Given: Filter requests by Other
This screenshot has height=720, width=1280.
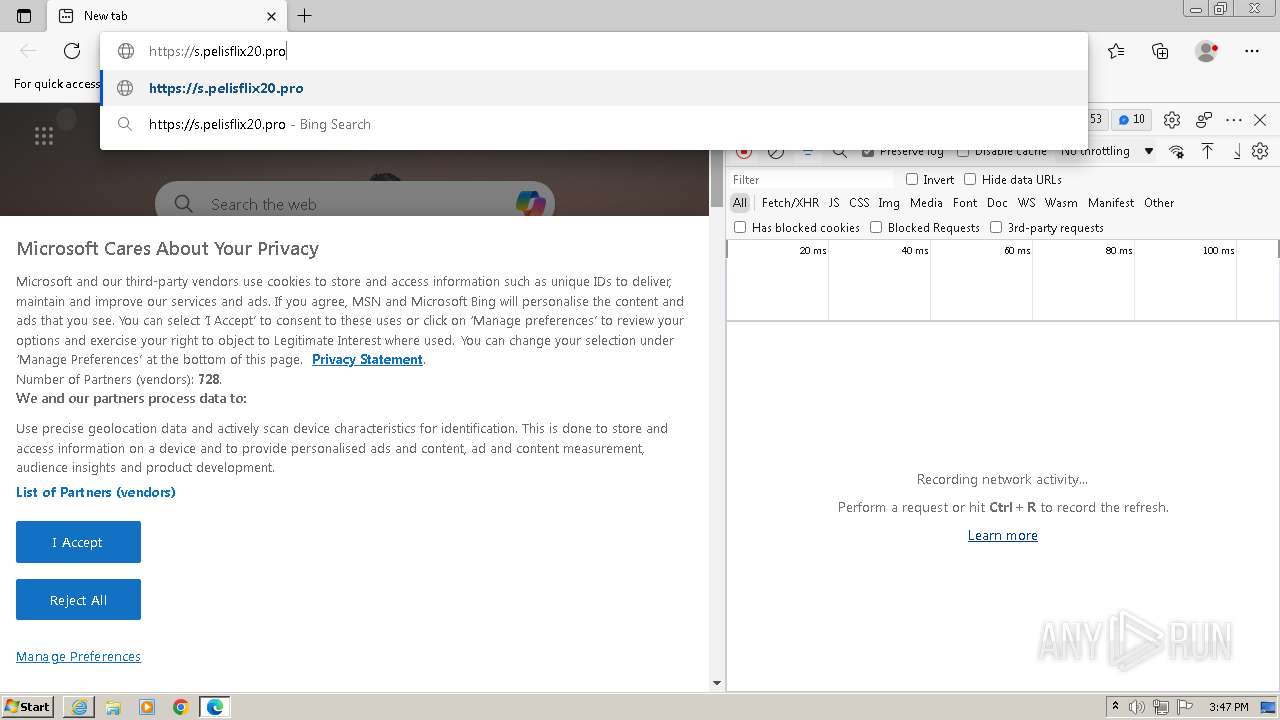Looking at the screenshot, I should tap(1159, 203).
